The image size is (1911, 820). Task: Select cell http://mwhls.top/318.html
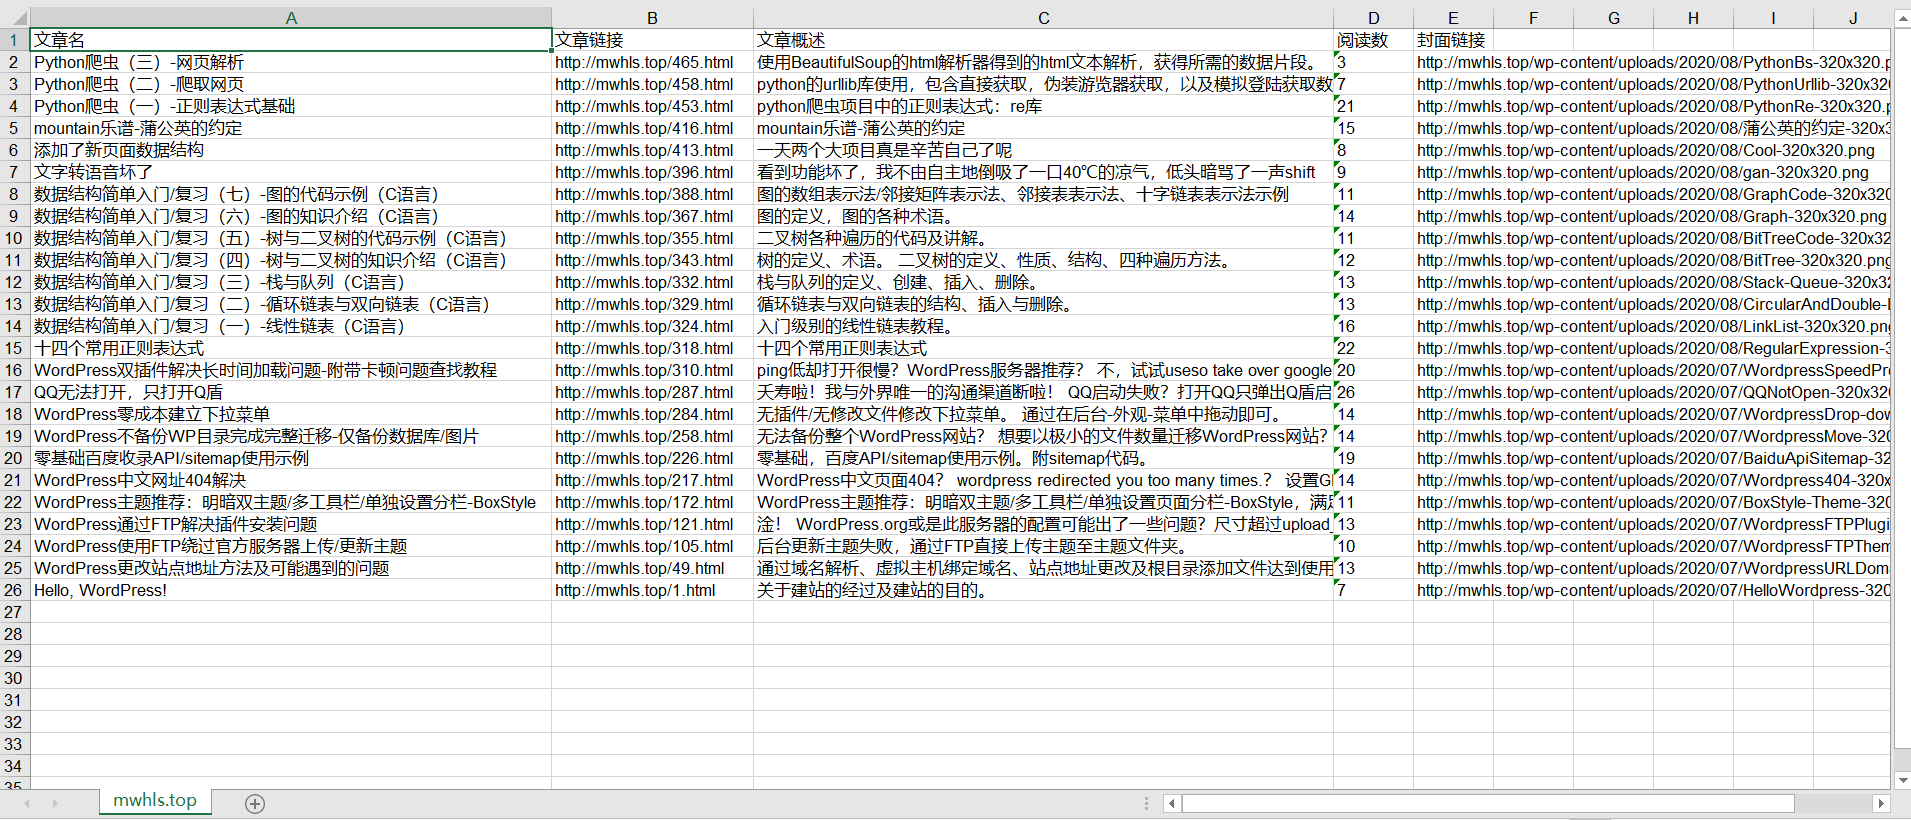(x=652, y=348)
